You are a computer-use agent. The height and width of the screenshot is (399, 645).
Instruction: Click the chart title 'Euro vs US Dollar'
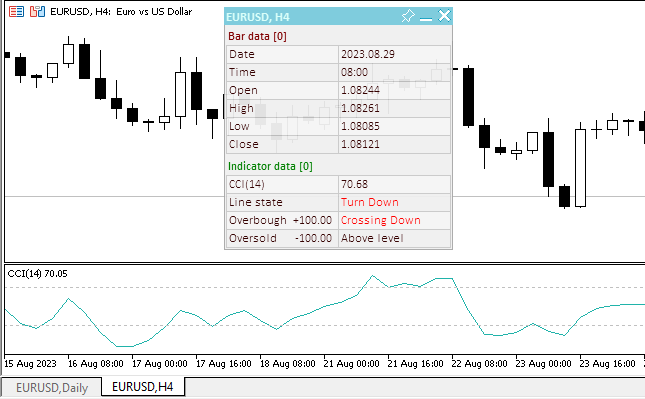point(154,12)
